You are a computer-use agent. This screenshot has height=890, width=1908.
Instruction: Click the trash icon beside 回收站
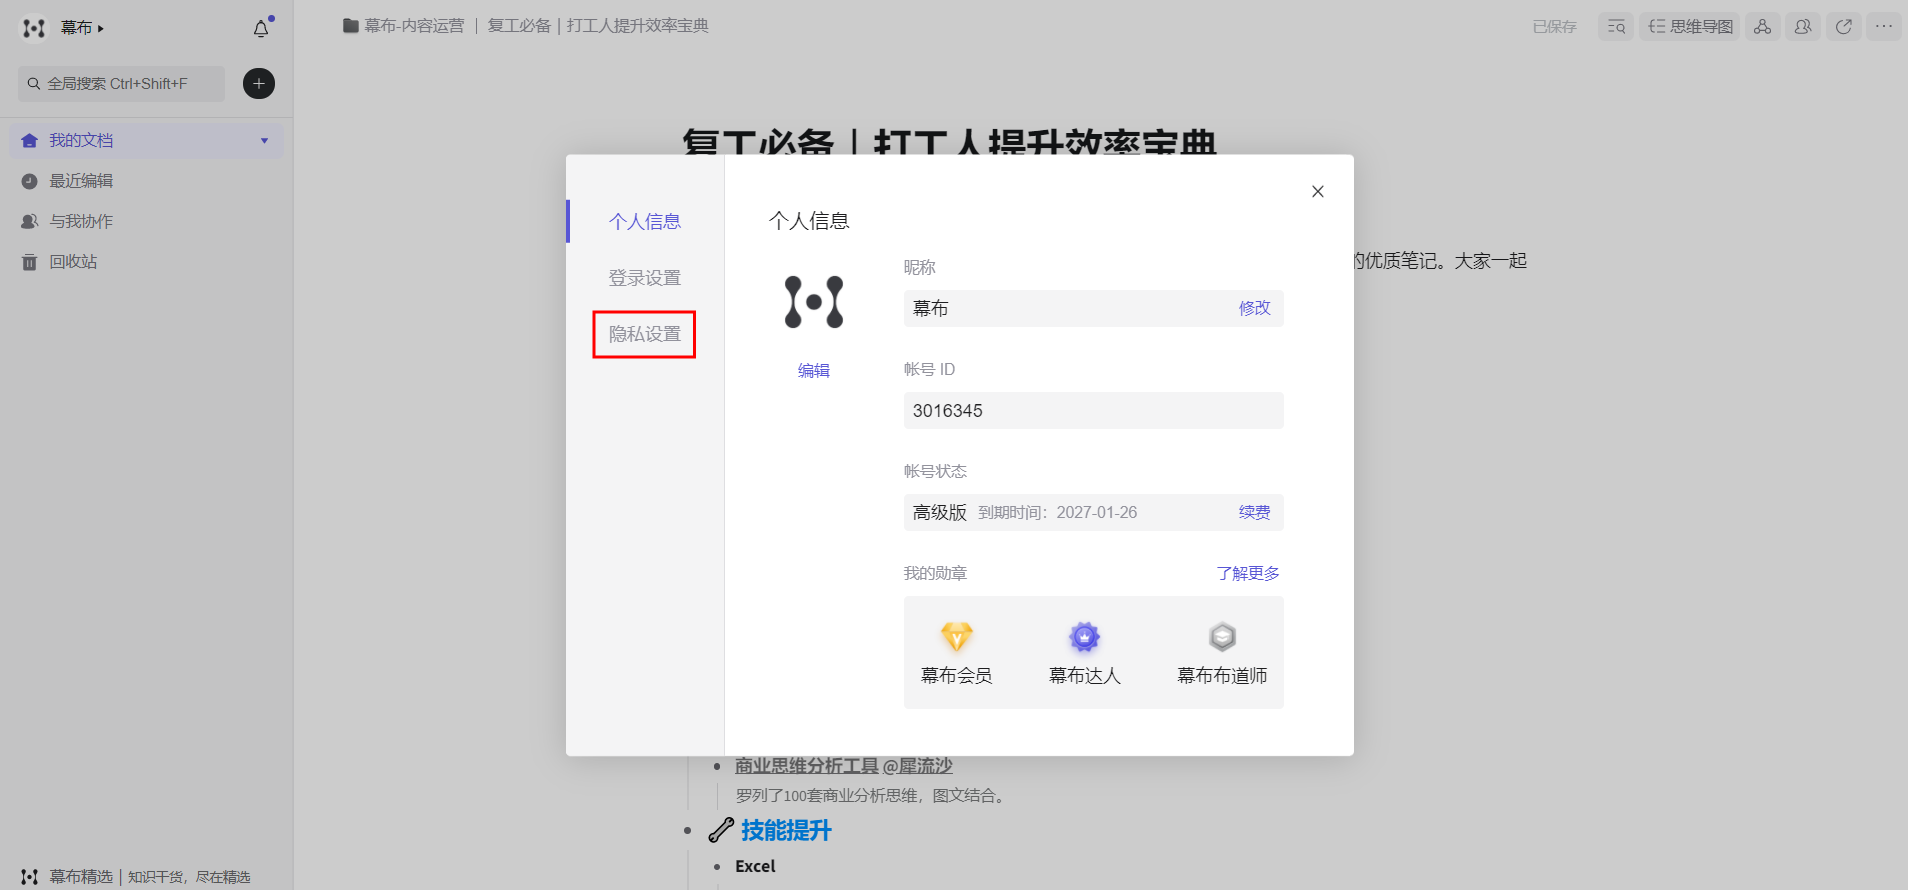pyautogui.click(x=30, y=262)
